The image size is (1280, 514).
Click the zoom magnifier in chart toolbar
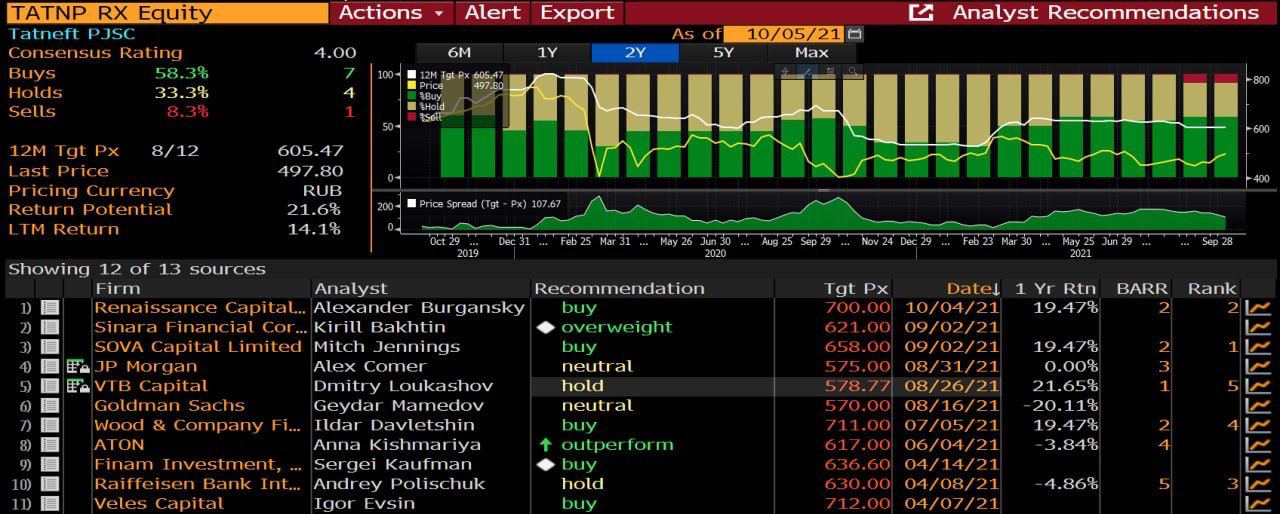tap(852, 71)
